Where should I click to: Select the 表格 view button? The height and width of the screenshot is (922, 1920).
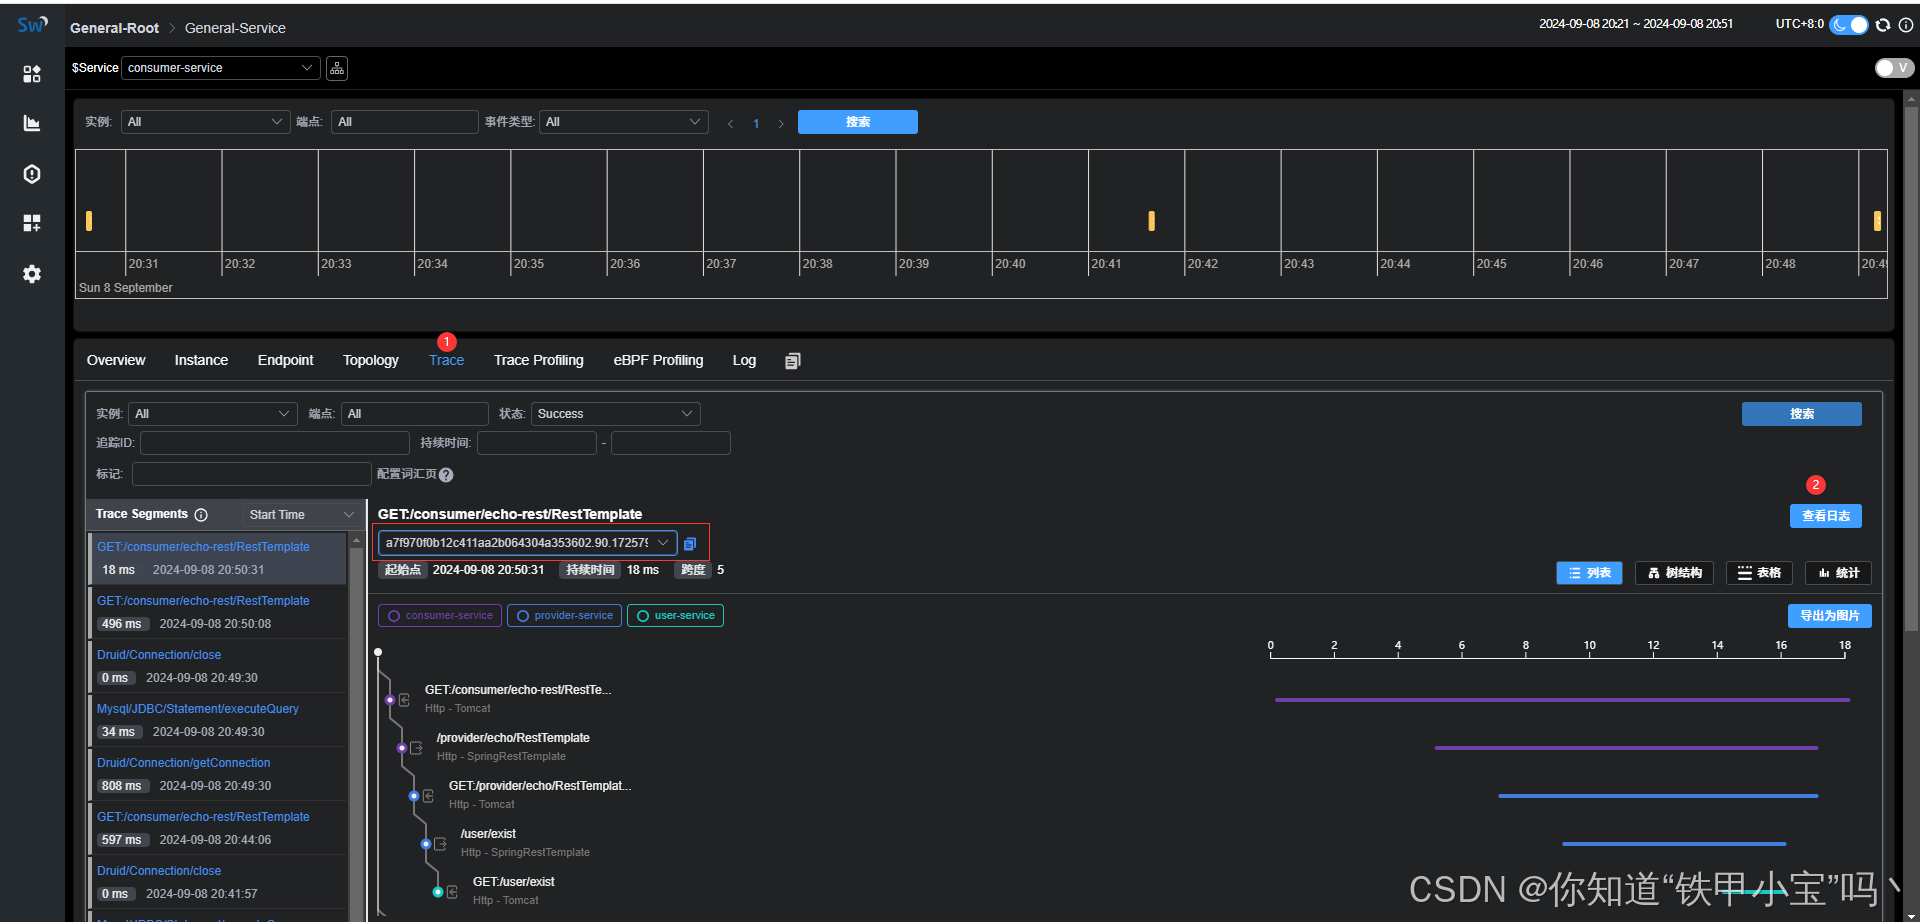(x=1759, y=573)
